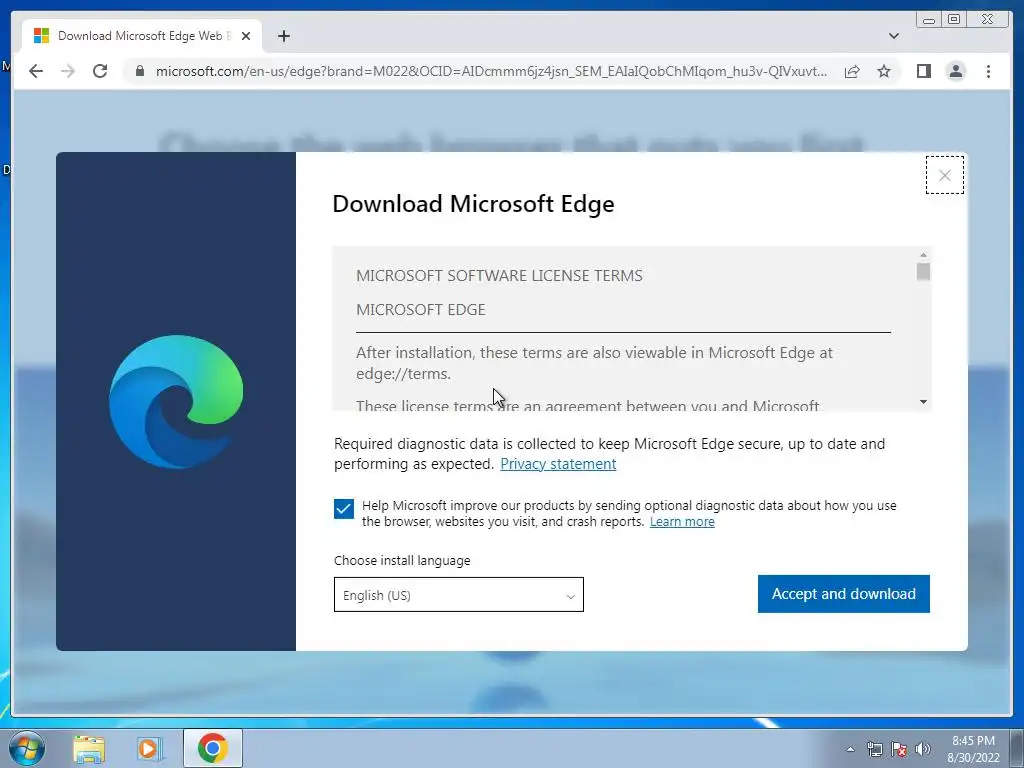Close the Download Microsoft Edge dialog
Viewport: 1024px width, 768px height.
pyautogui.click(x=944, y=175)
